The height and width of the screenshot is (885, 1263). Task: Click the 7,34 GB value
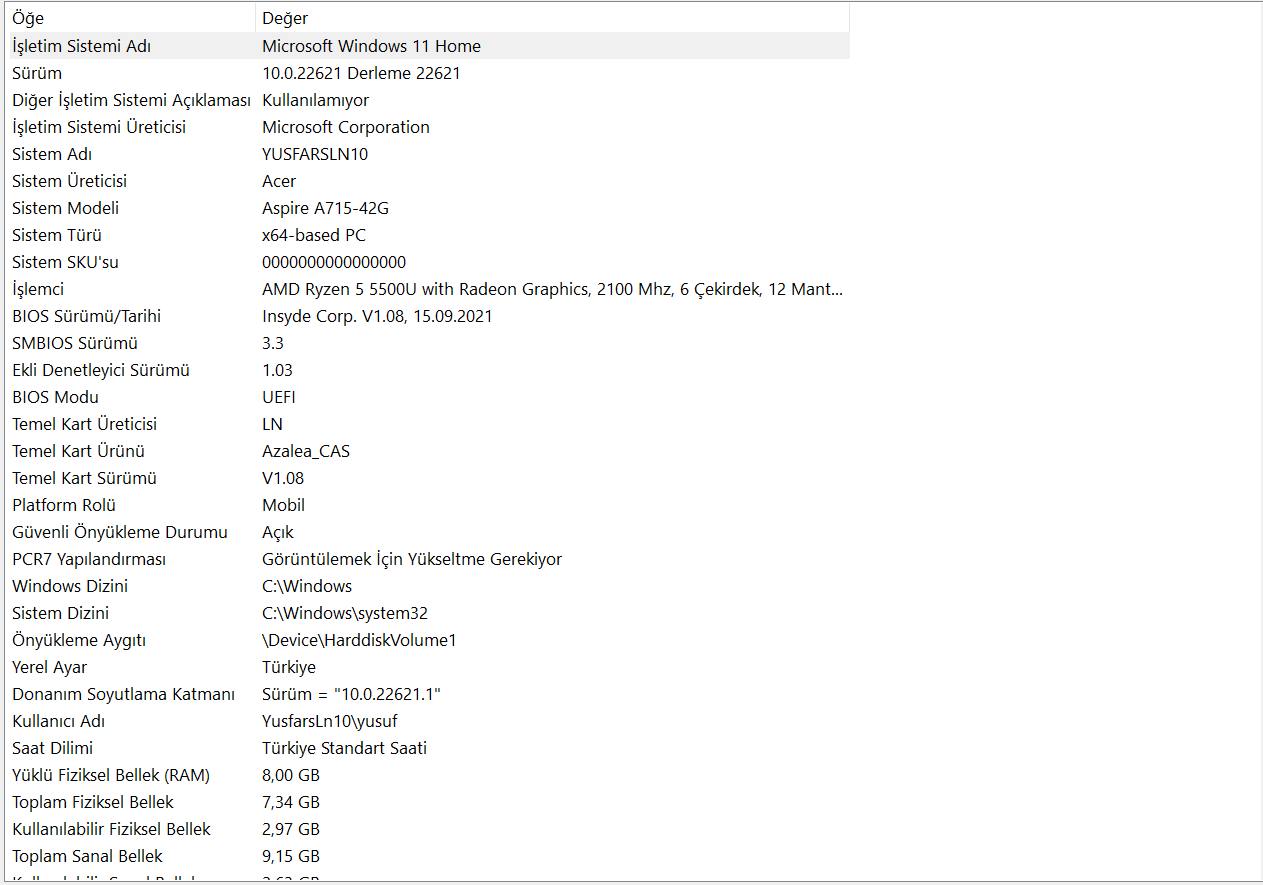(x=291, y=802)
